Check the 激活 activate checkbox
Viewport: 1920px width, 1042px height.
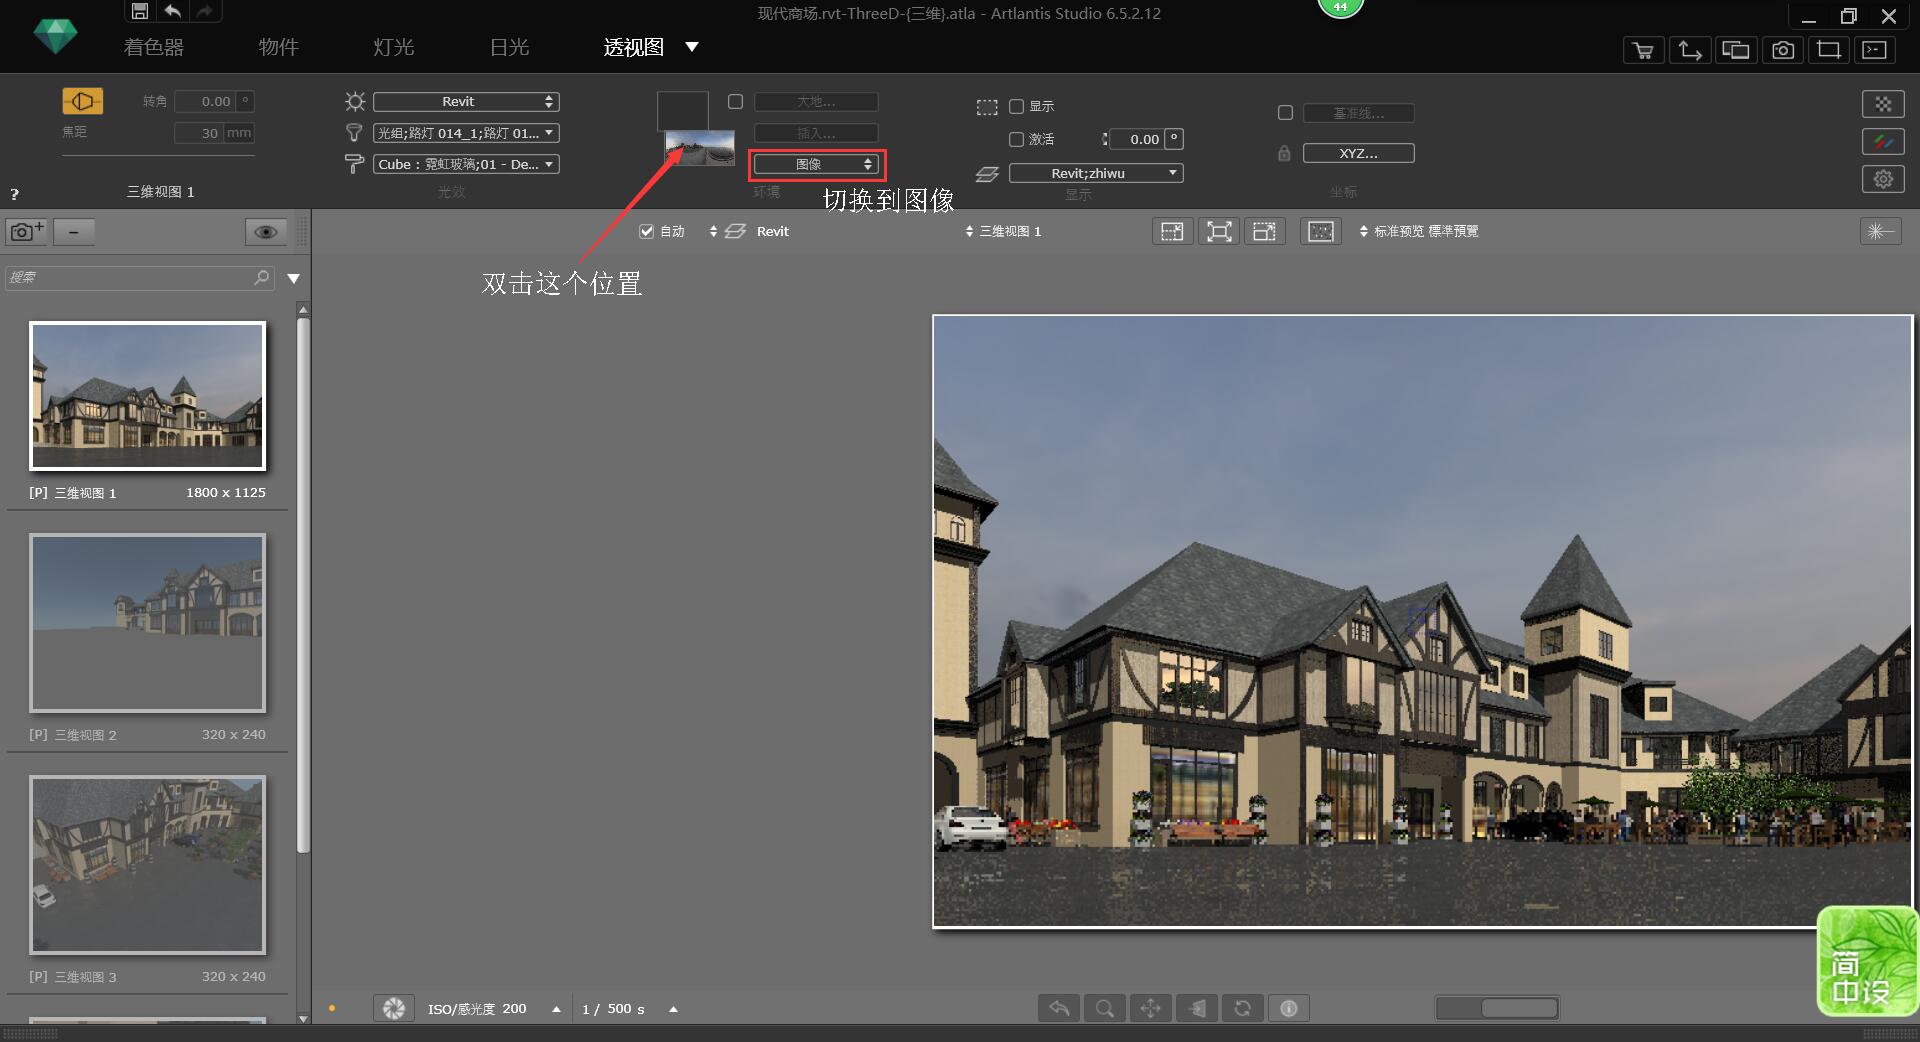pos(1016,139)
